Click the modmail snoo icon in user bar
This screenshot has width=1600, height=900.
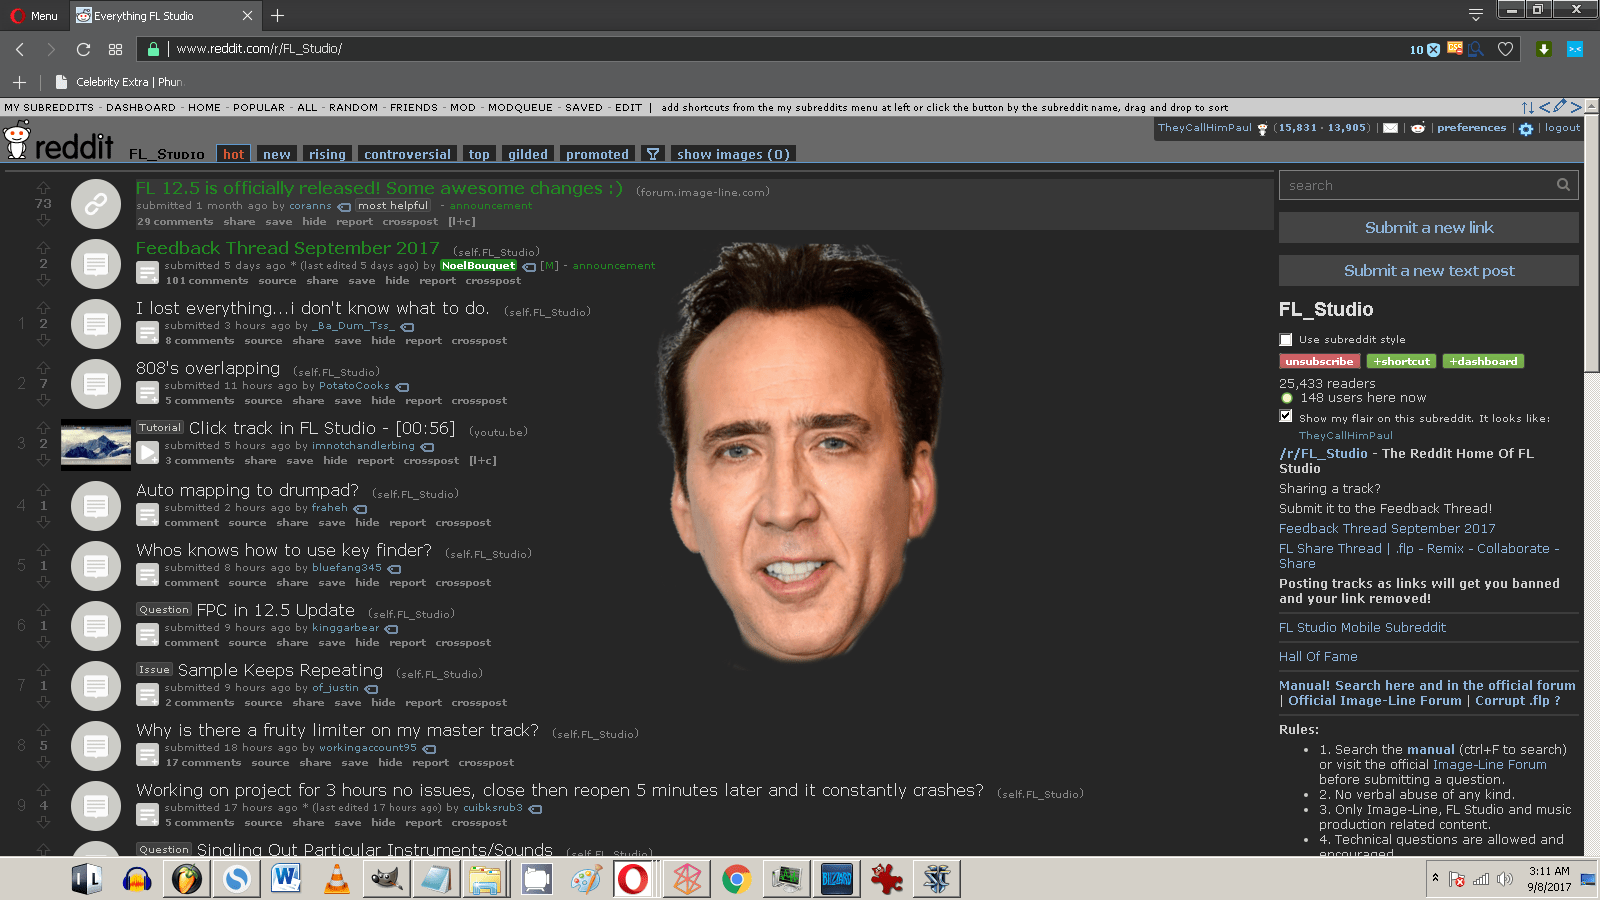click(1417, 128)
